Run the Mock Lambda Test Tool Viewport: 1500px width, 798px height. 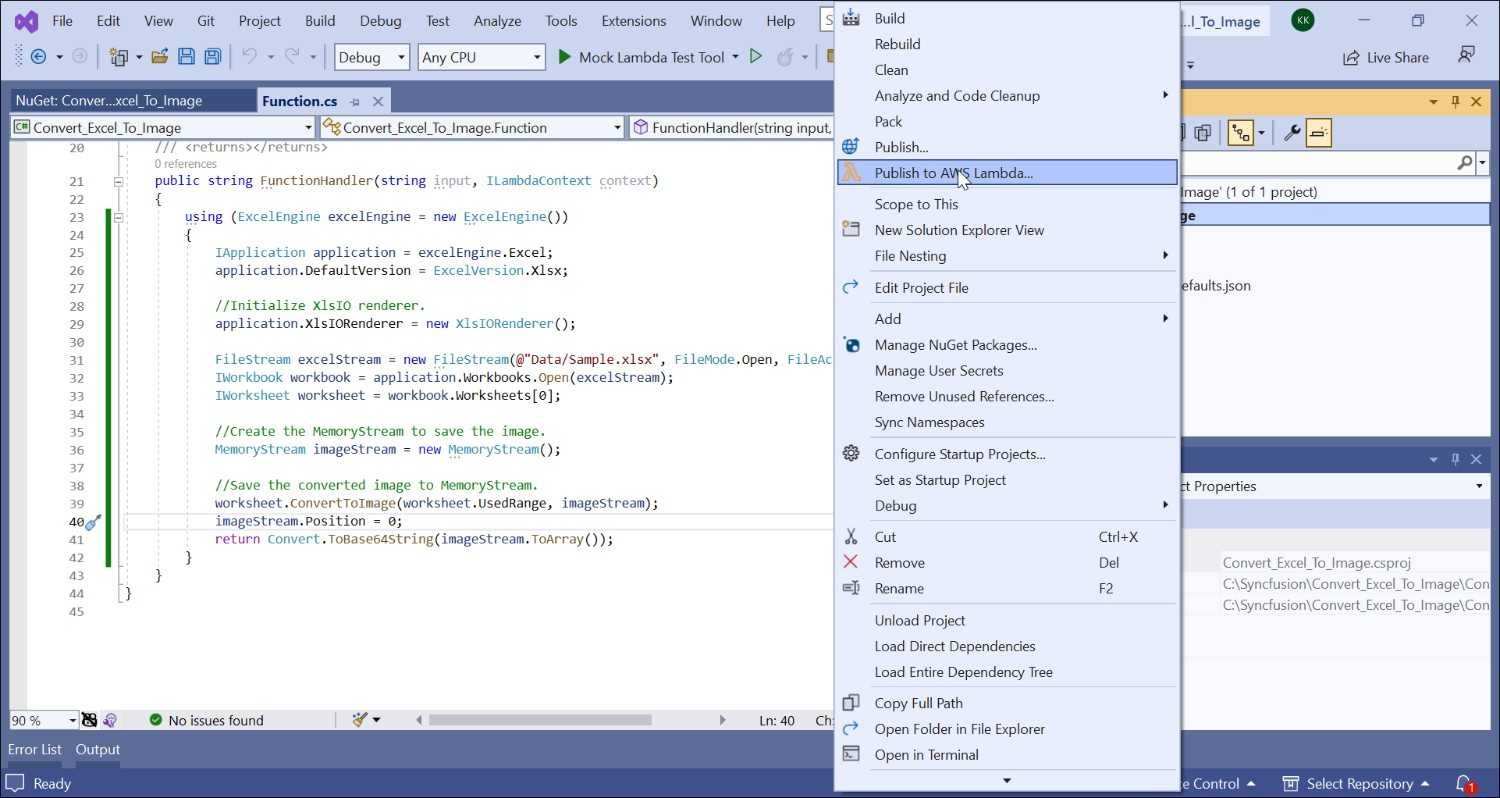tap(641, 57)
